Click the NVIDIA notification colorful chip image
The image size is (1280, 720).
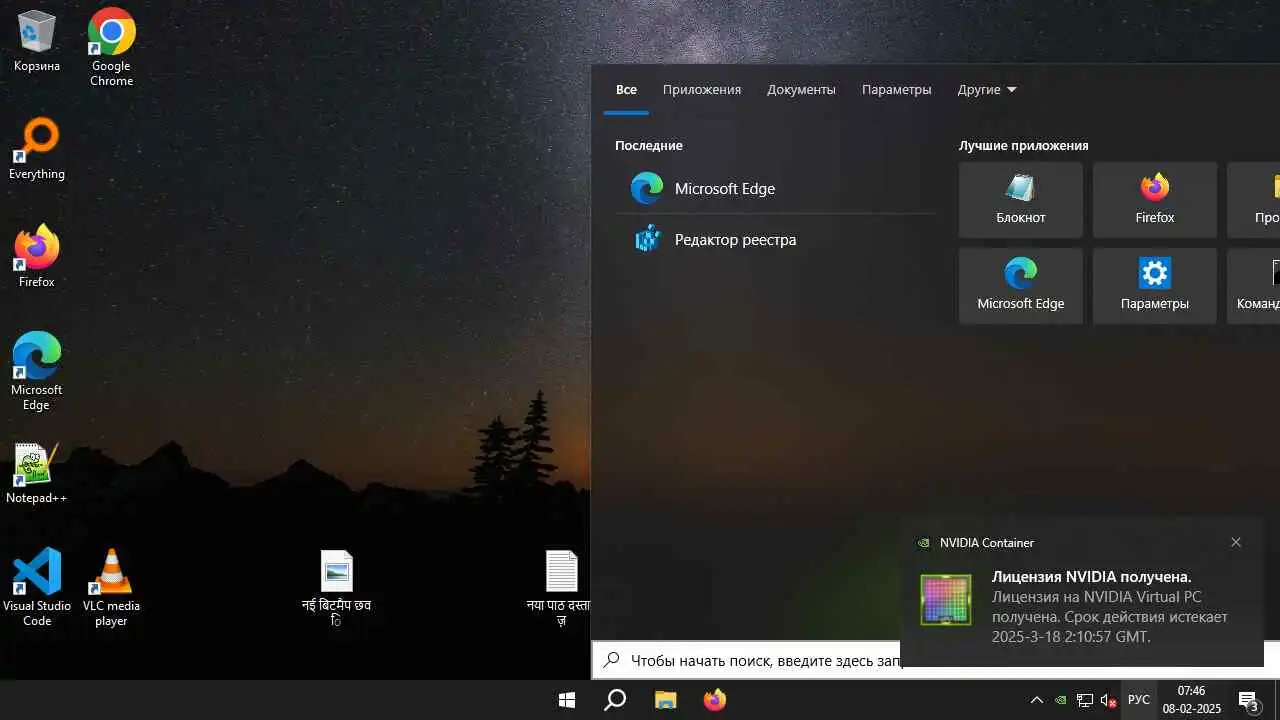click(x=945, y=600)
